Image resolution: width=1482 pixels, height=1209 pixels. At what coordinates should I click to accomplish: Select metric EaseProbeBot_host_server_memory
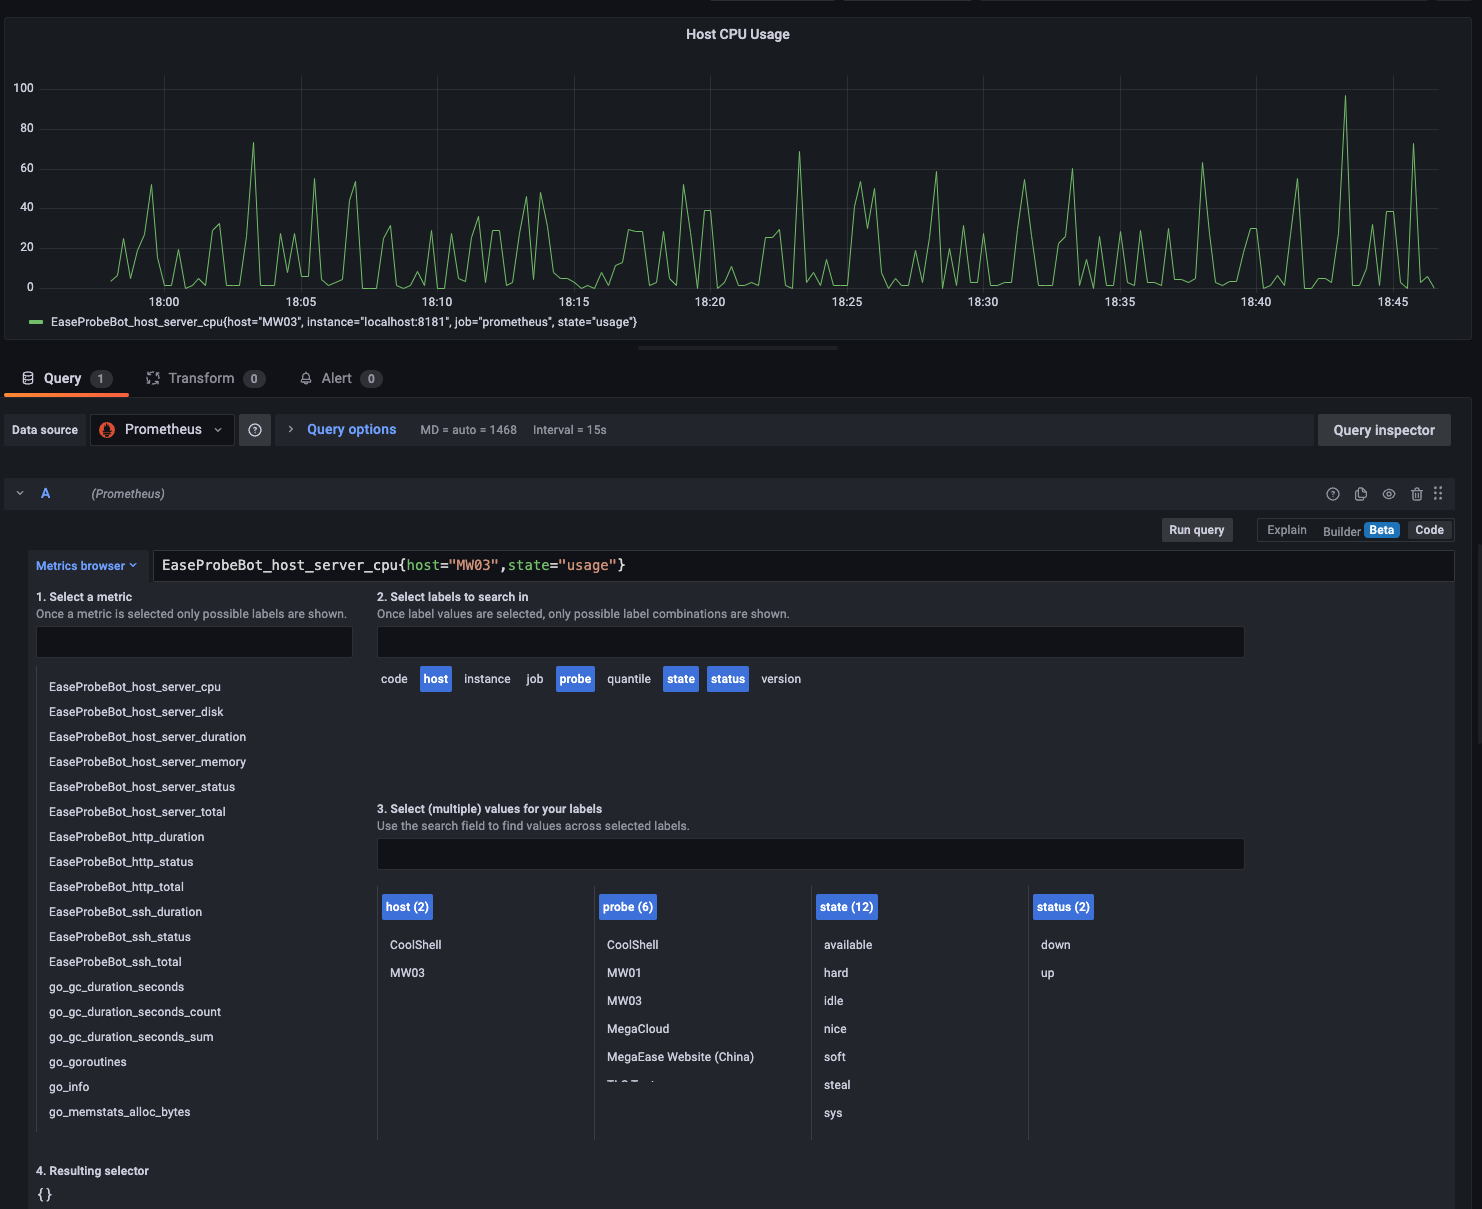pos(147,762)
